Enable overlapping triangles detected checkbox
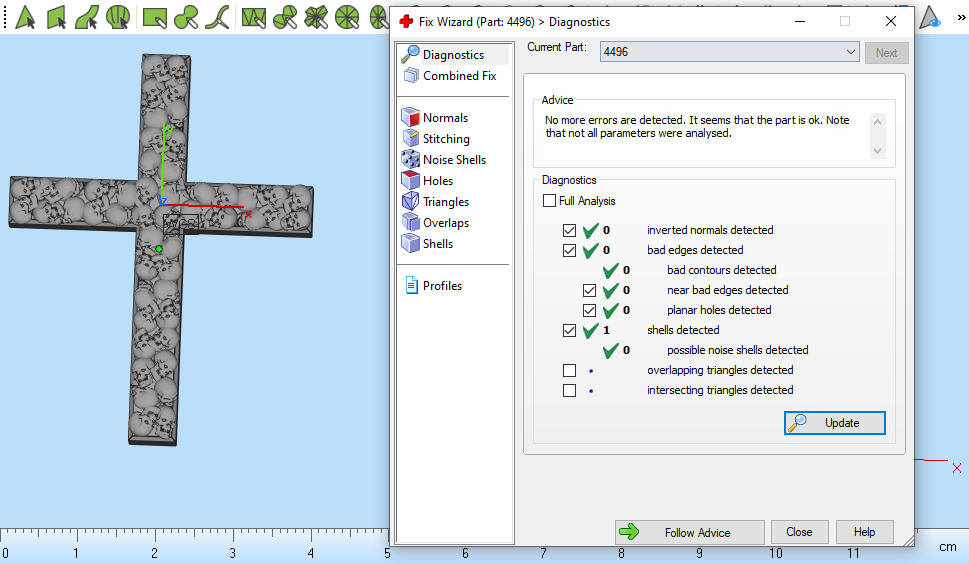969x564 pixels. point(570,370)
